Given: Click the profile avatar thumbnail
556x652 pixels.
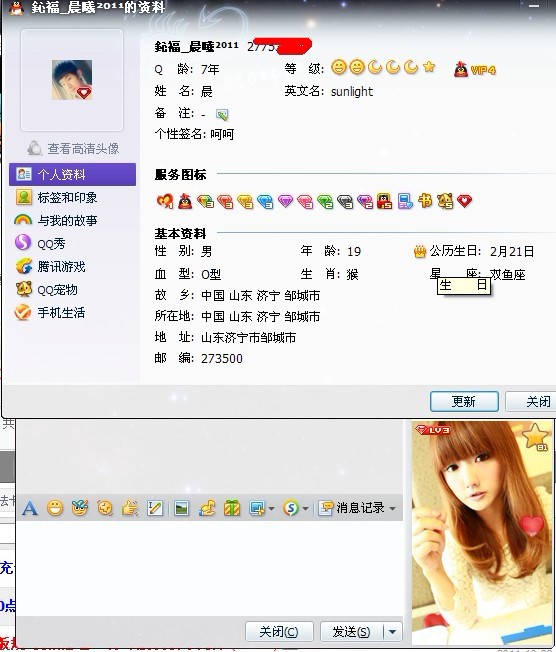Looking at the screenshot, I should [x=72, y=80].
